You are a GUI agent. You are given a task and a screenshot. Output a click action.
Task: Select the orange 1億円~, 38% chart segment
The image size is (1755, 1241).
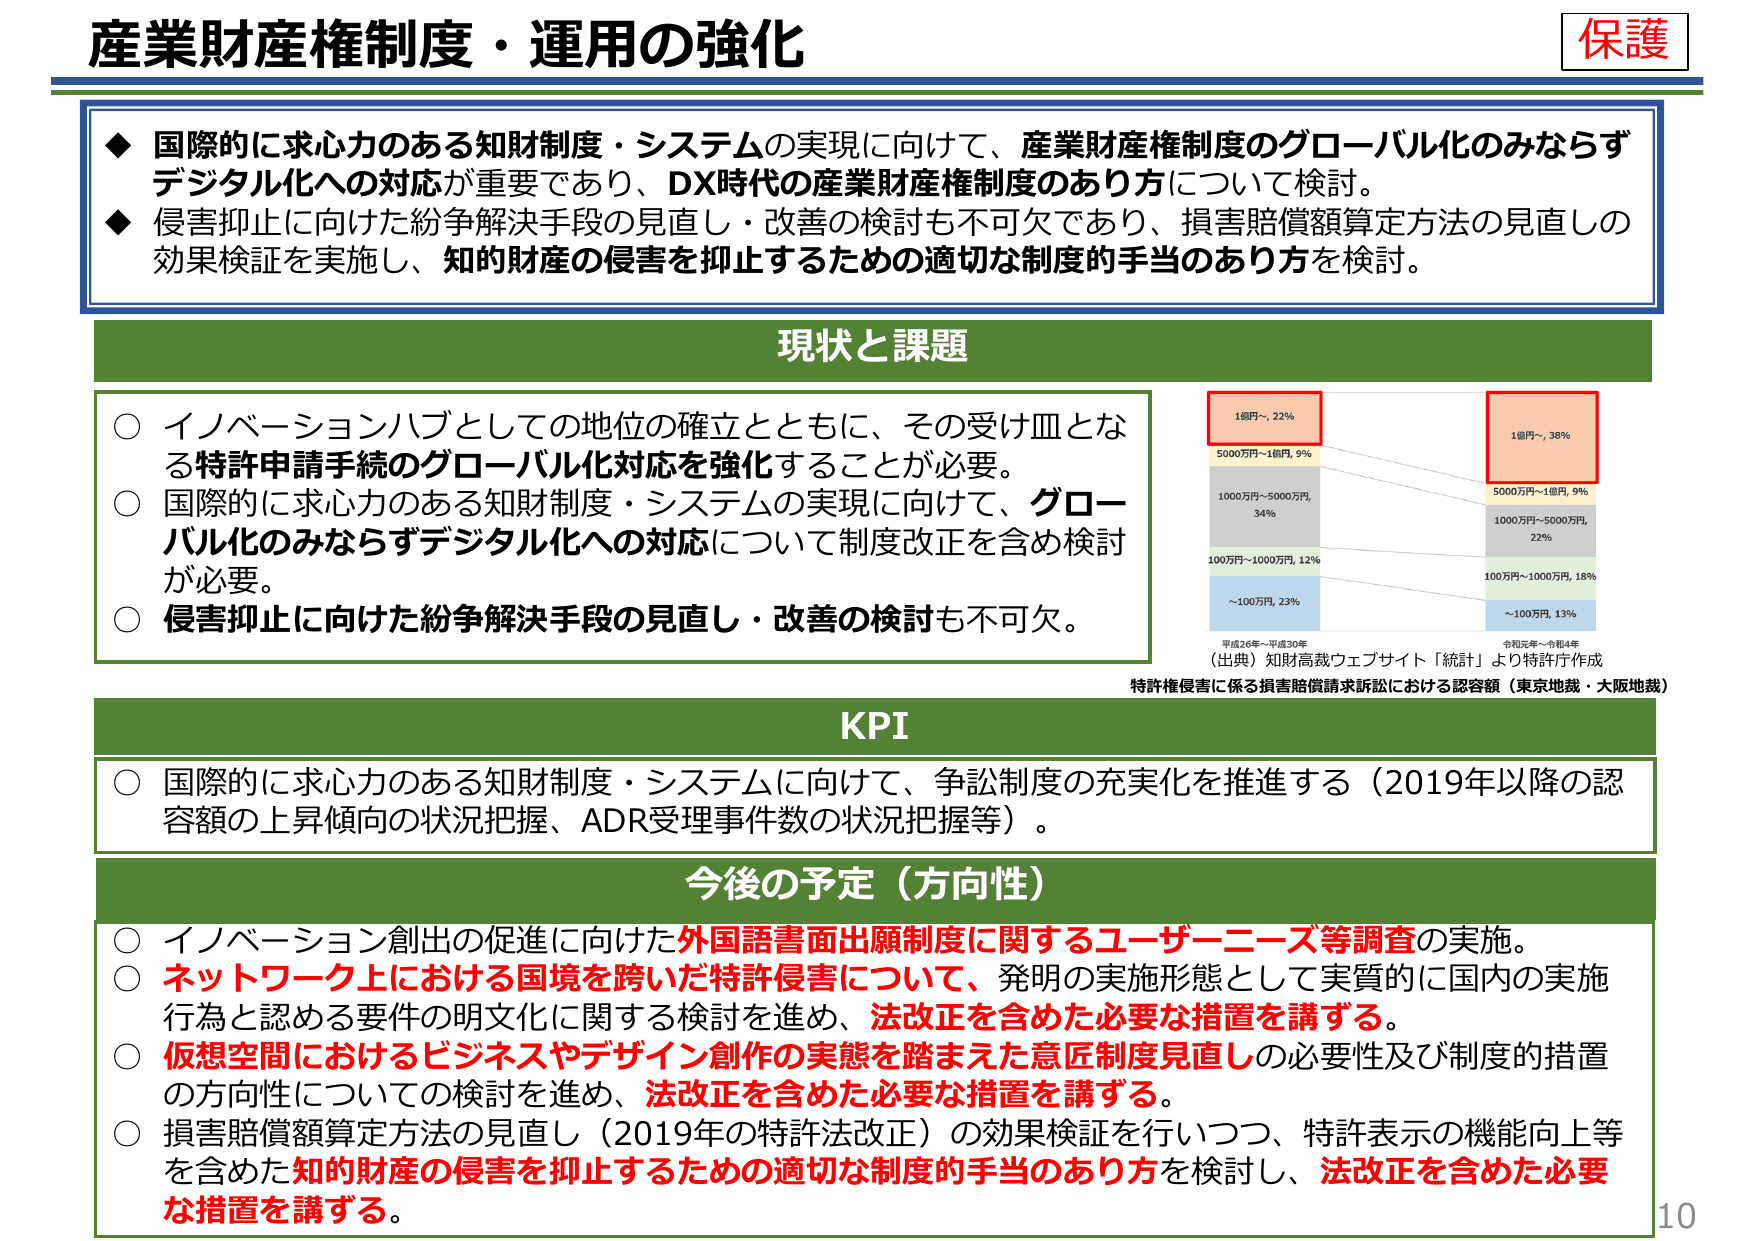(1540, 437)
